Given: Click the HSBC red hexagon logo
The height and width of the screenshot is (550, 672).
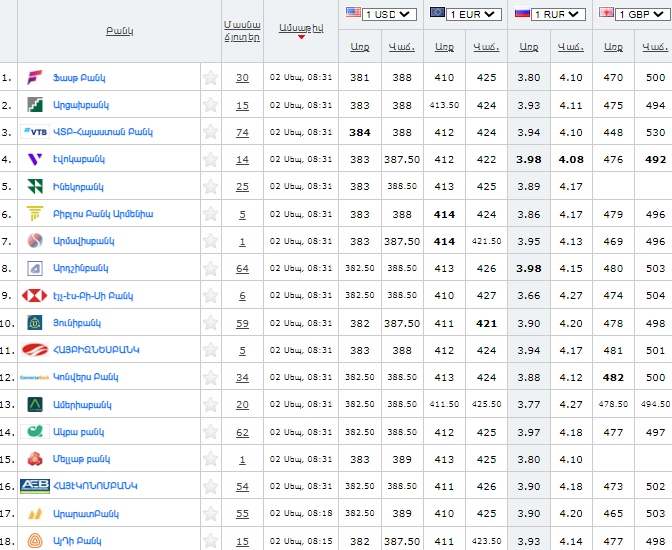Looking at the screenshot, I should click(x=35, y=295).
